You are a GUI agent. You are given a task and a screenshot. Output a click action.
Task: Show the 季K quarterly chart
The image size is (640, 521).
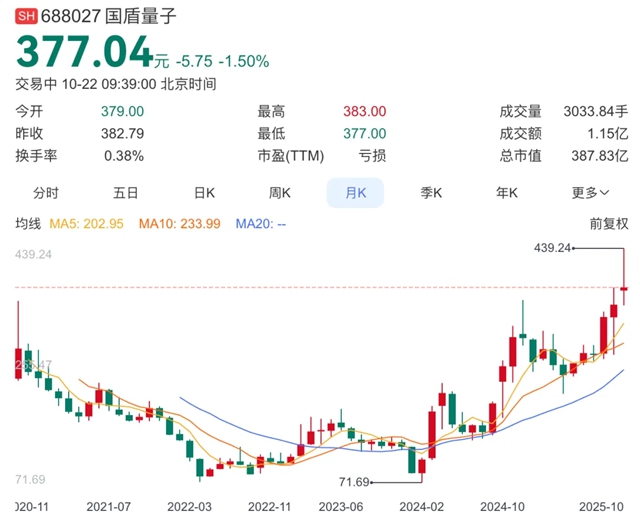point(431,193)
